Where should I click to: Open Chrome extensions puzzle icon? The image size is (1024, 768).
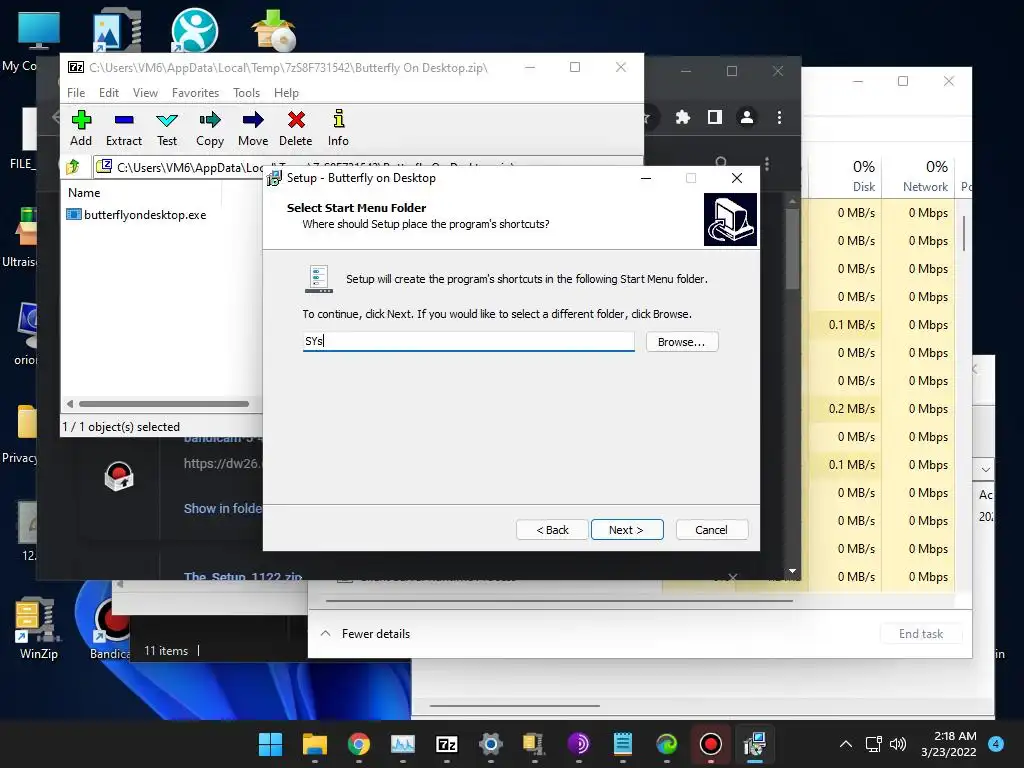click(682, 117)
